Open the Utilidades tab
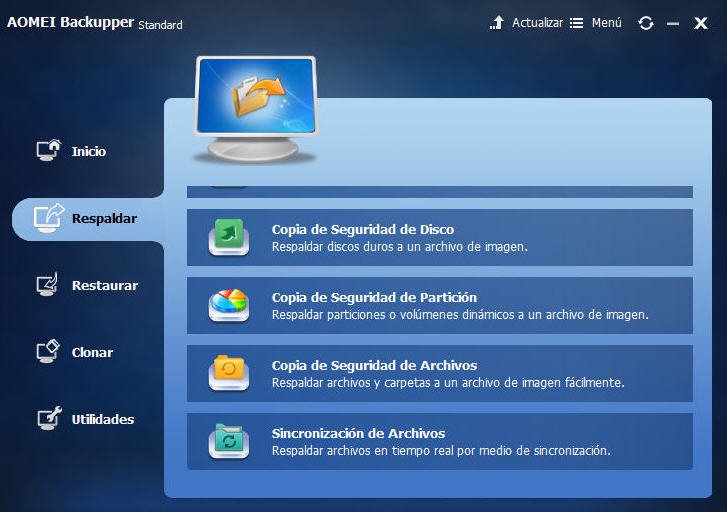This screenshot has height=512, width=727. click(x=103, y=419)
